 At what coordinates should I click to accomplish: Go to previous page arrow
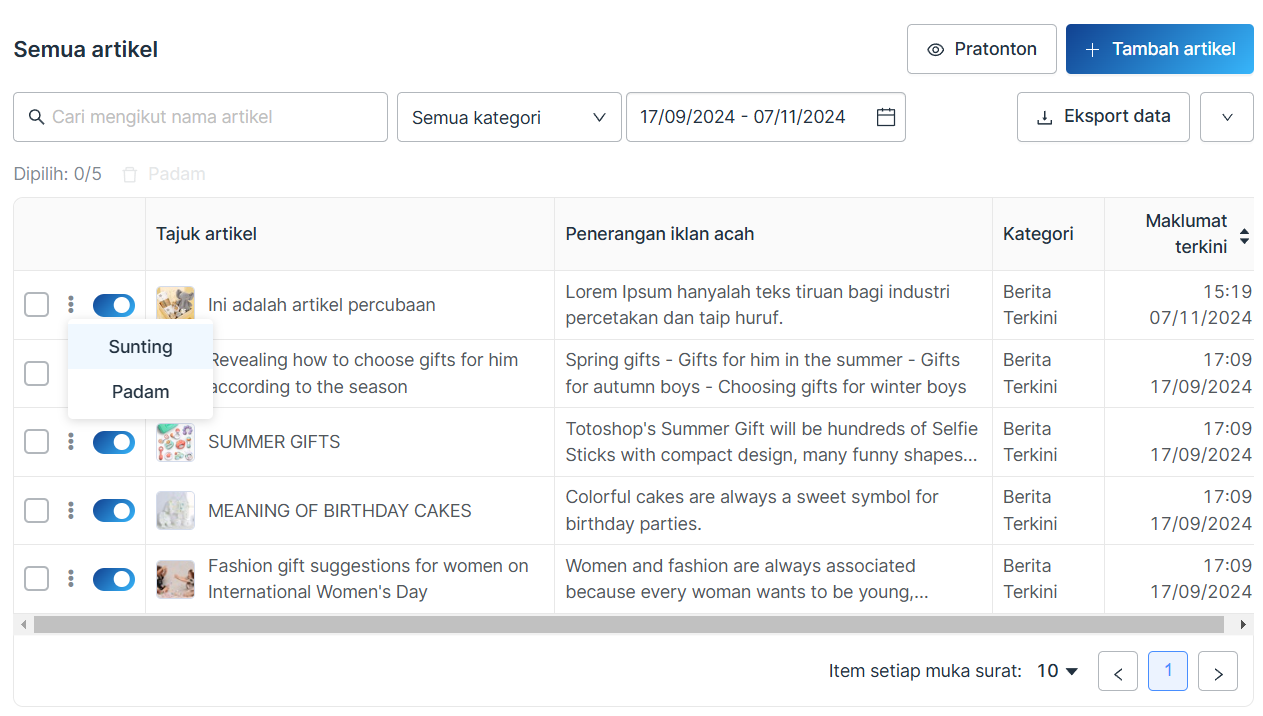tap(1117, 672)
